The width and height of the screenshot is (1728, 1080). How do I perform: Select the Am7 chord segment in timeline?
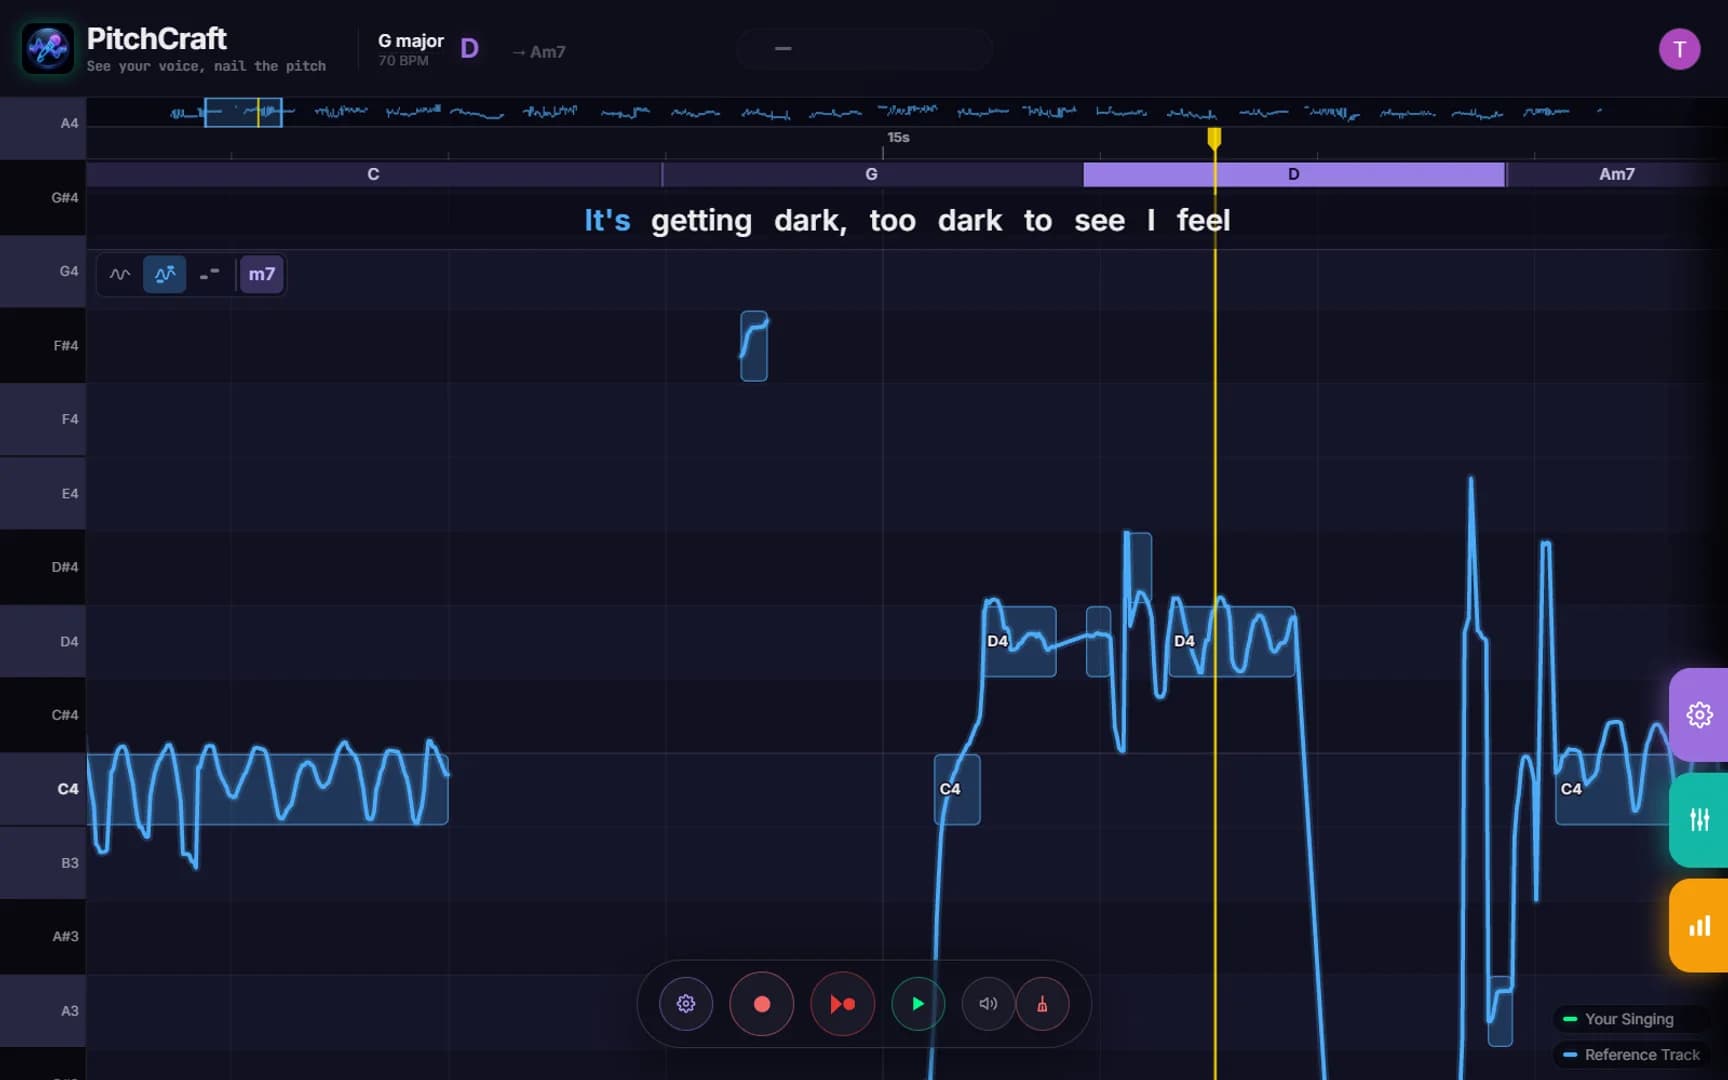click(x=1617, y=174)
